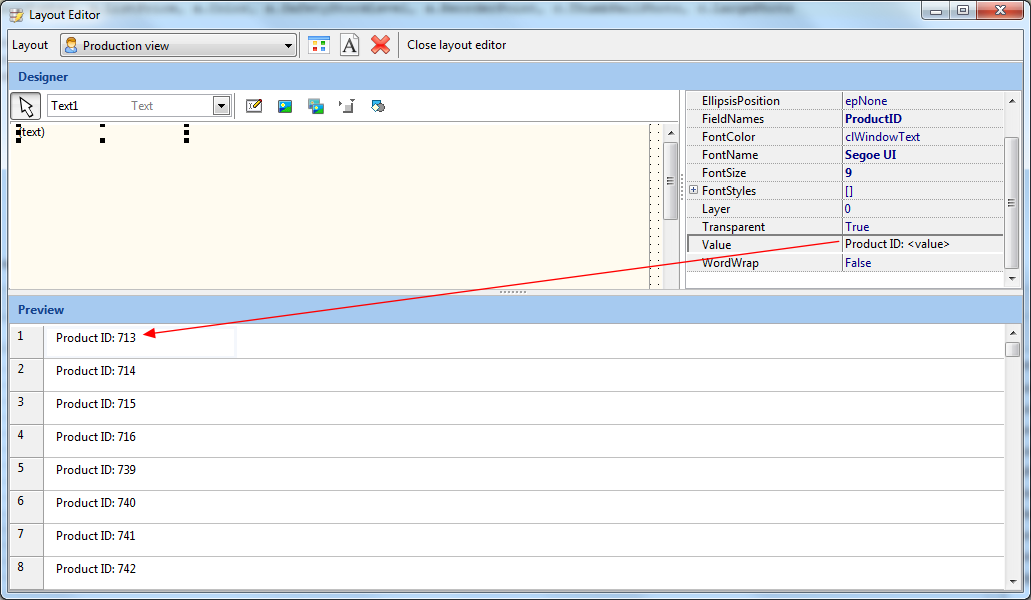Viewport: 1031px width, 600px height.
Task: Click the letter A rename layout icon
Action: coord(349,45)
